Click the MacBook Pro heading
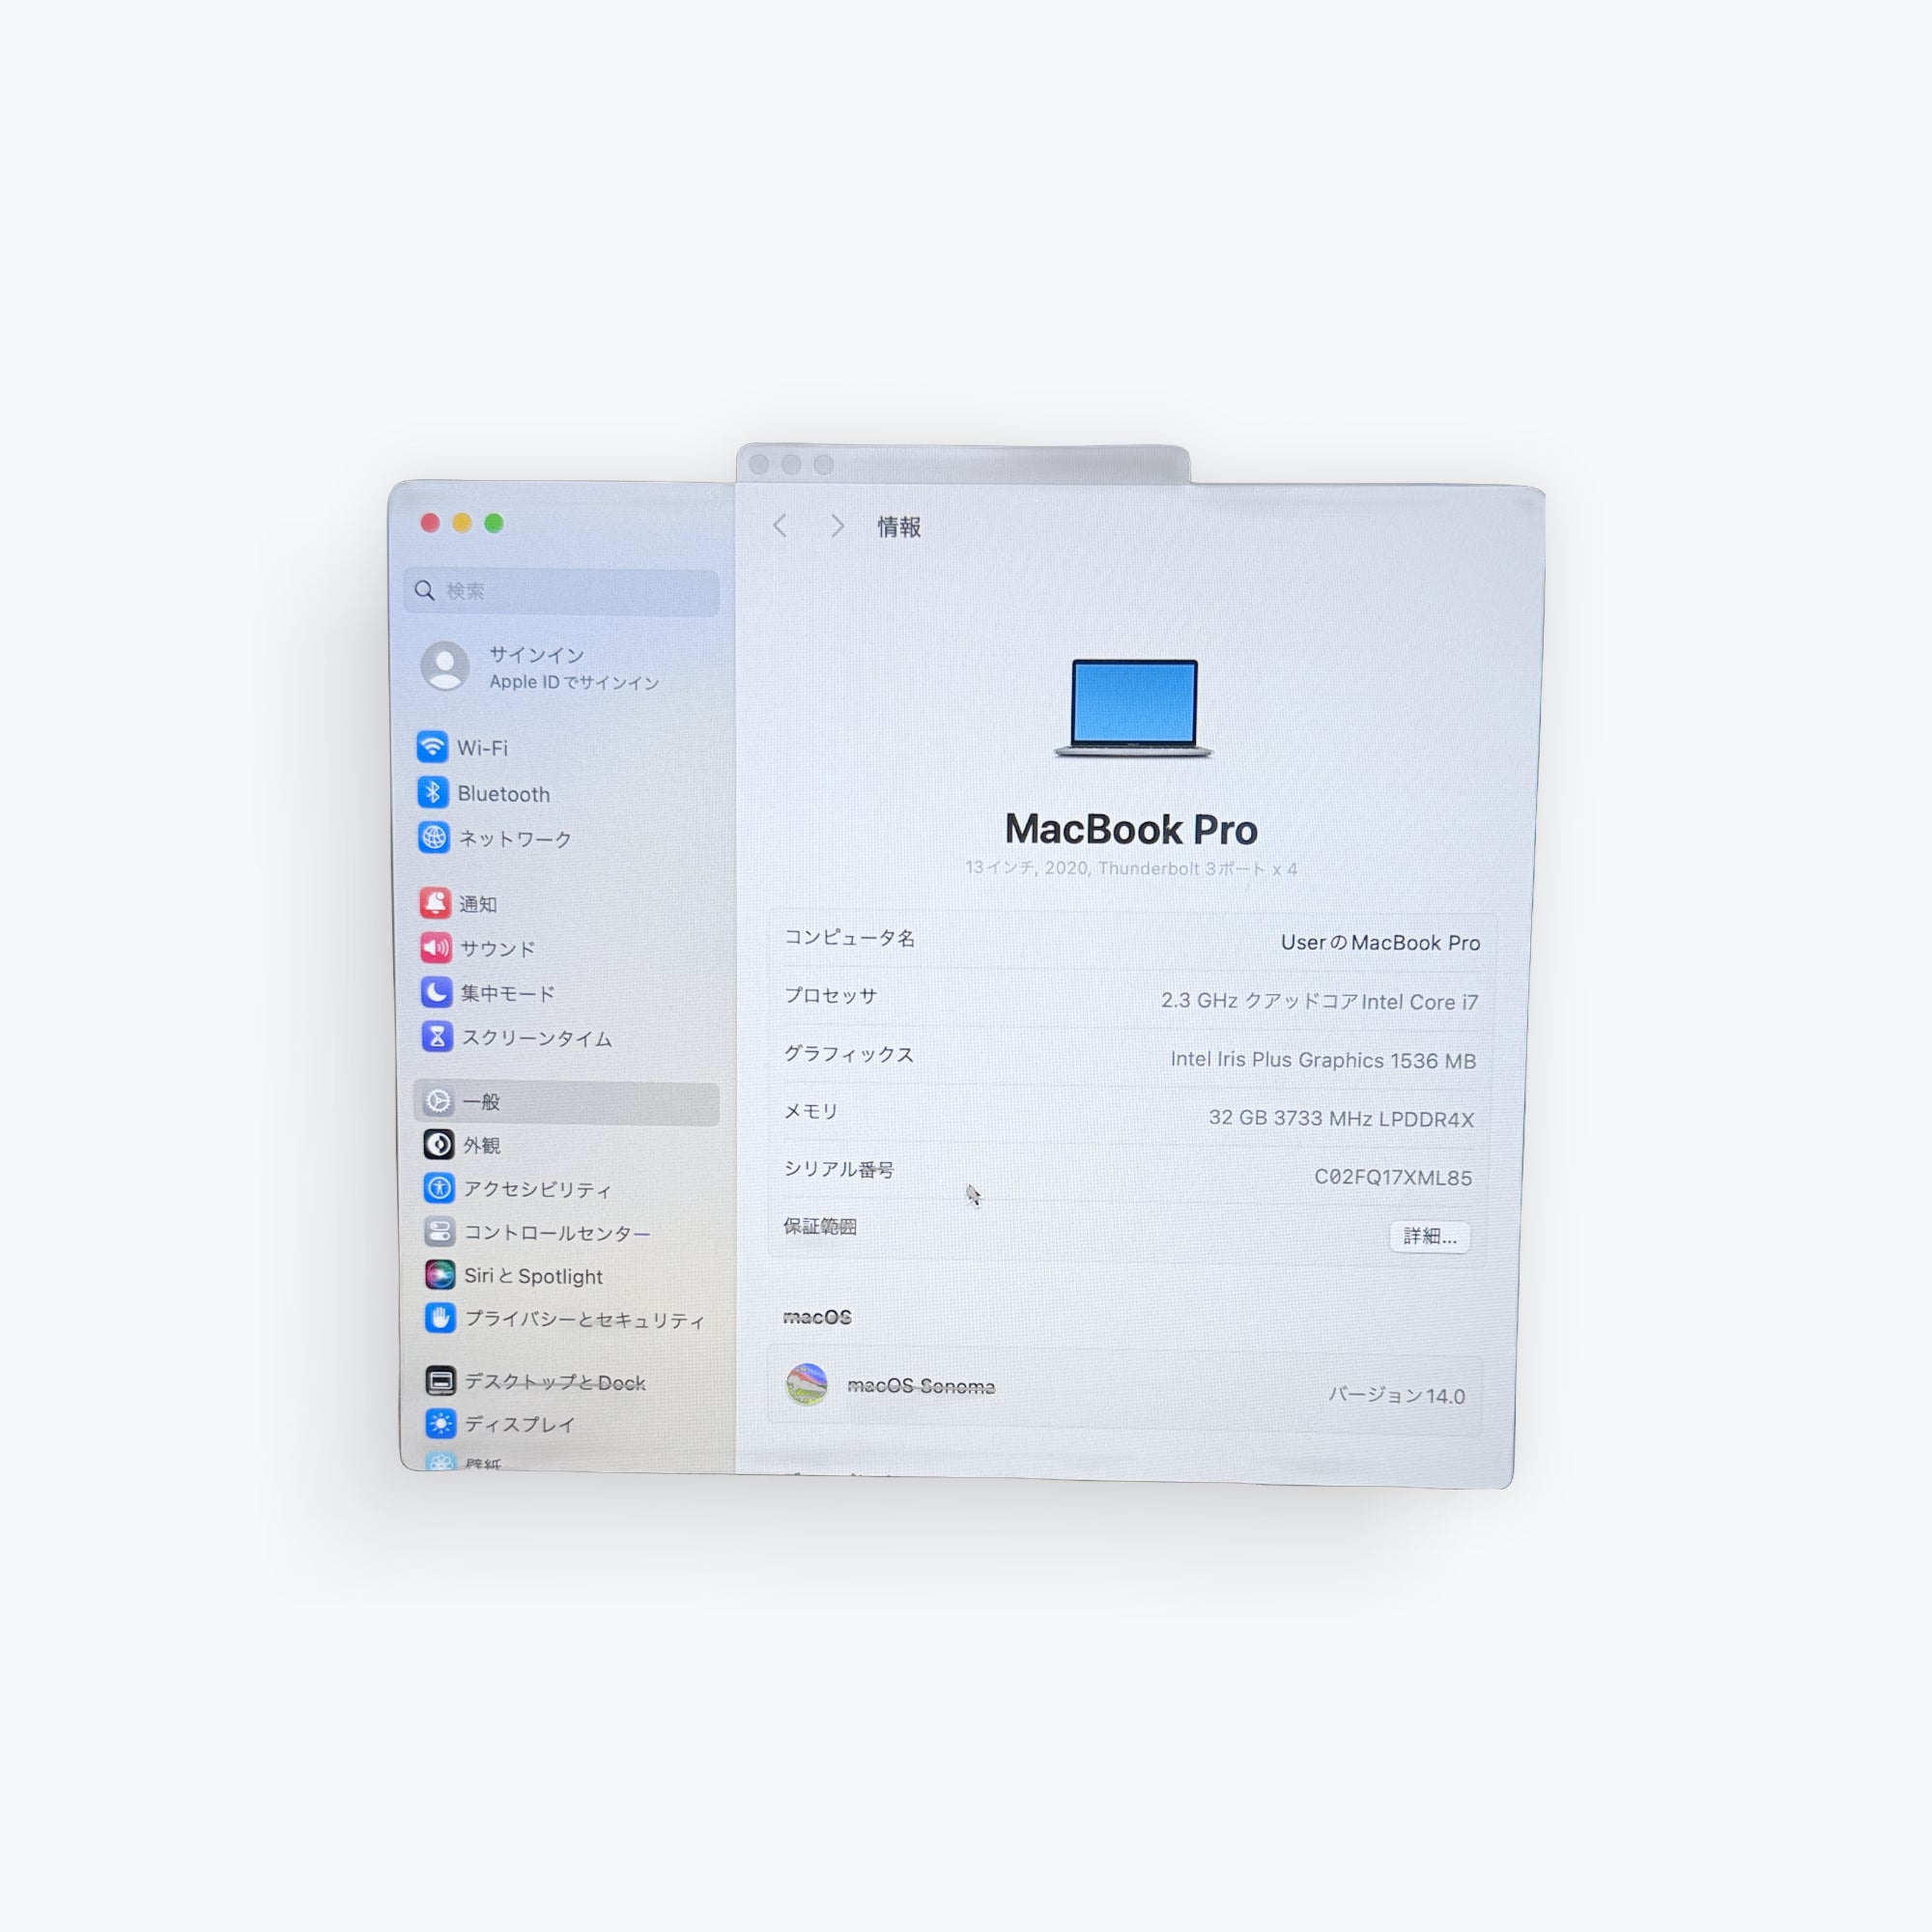 (1131, 829)
